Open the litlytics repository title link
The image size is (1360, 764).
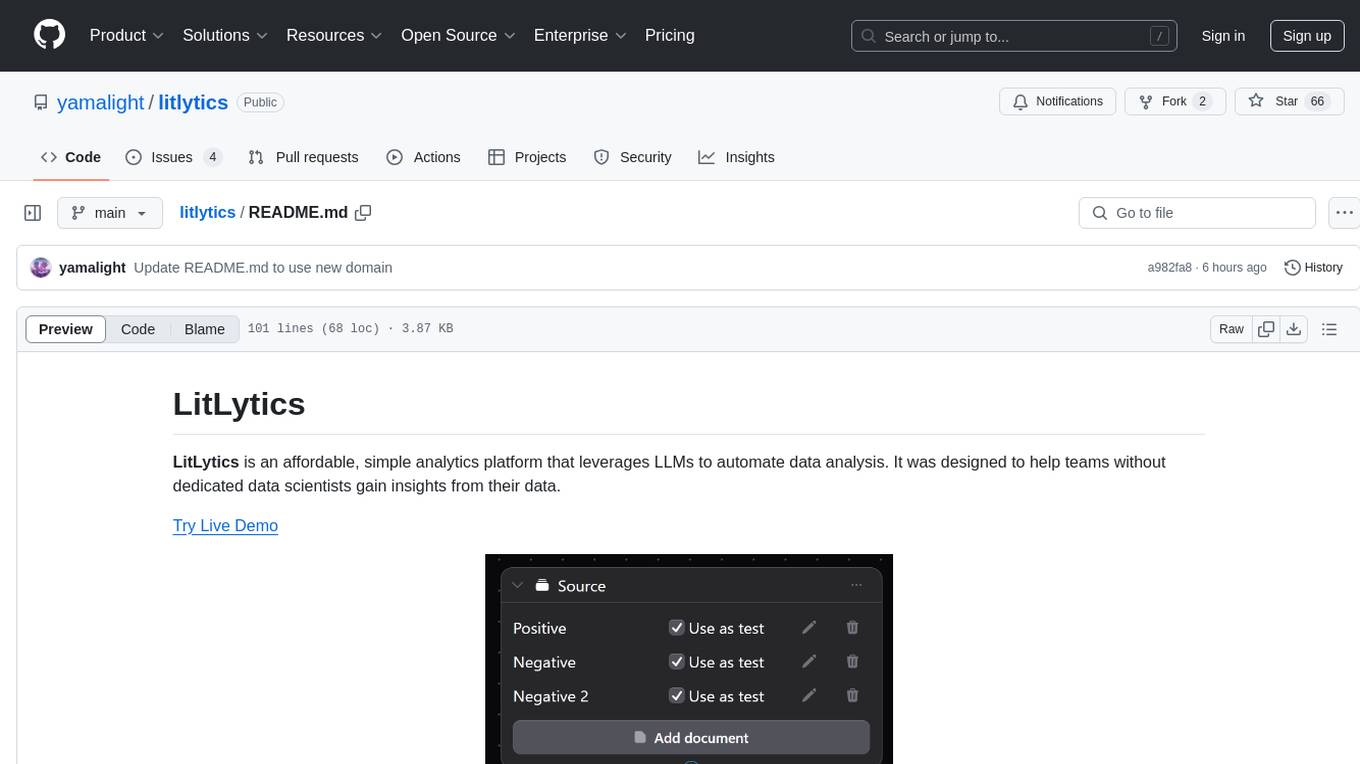(x=193, y=102)
